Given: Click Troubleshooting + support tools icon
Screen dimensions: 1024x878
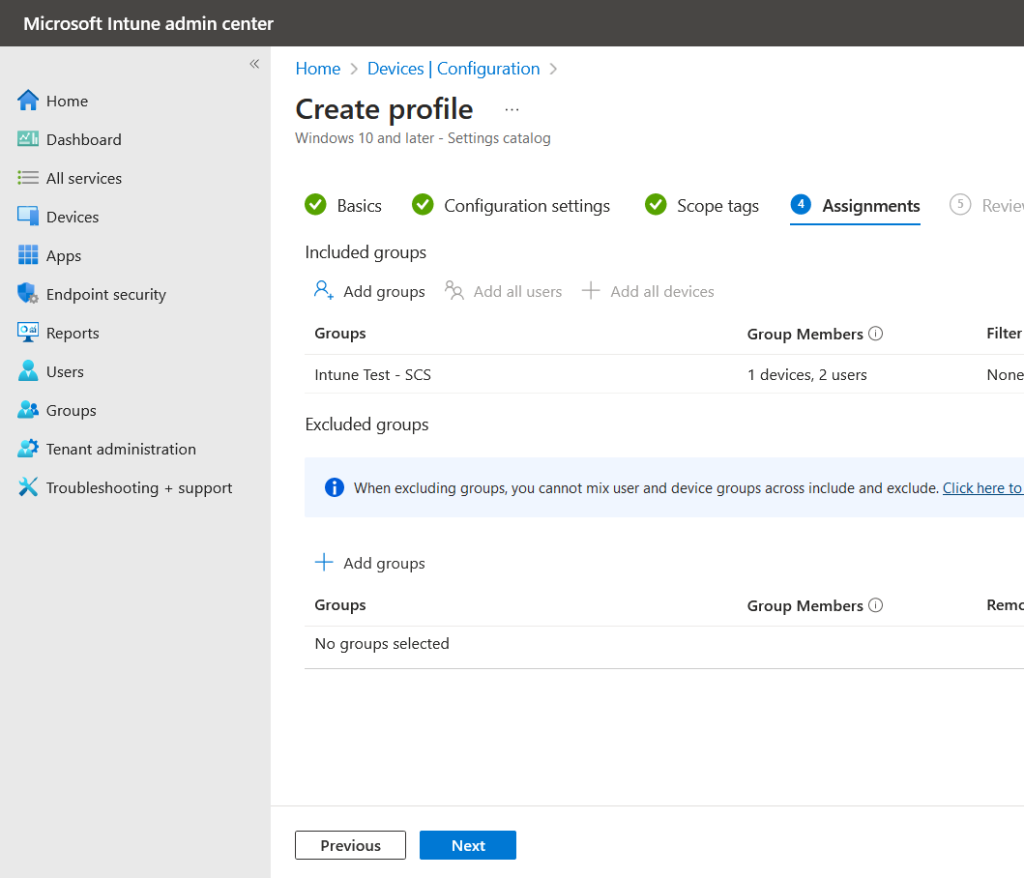Looking at the screenshot, I should 28,488.
